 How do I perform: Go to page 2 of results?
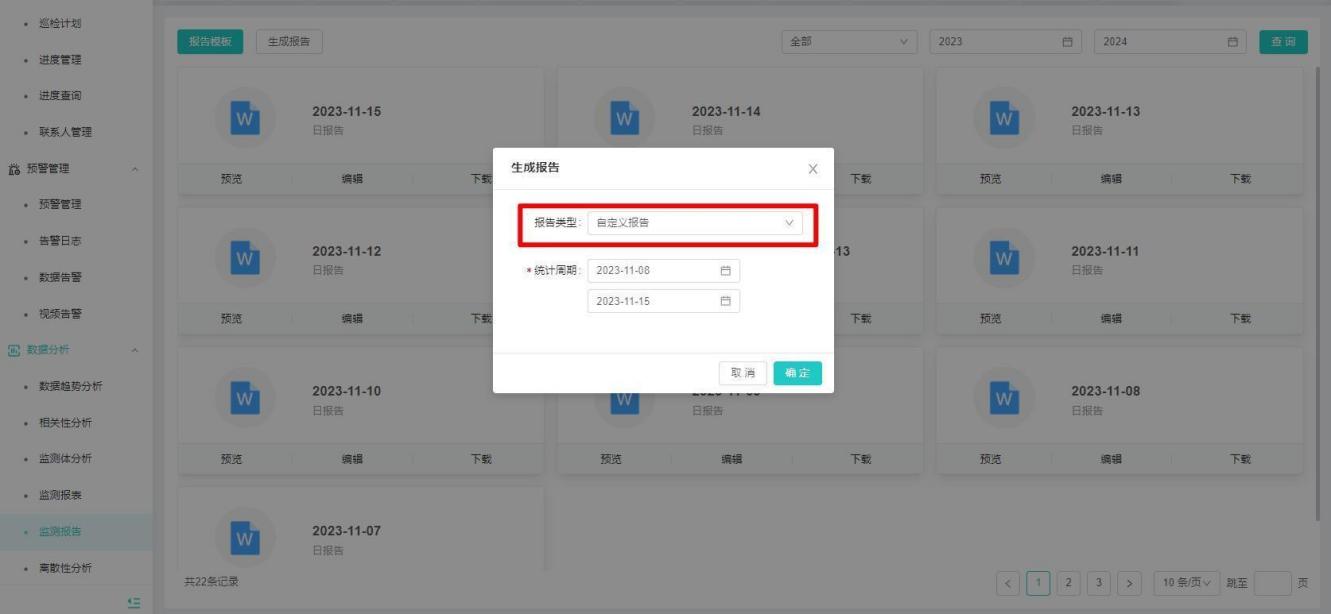[1068, 583]
